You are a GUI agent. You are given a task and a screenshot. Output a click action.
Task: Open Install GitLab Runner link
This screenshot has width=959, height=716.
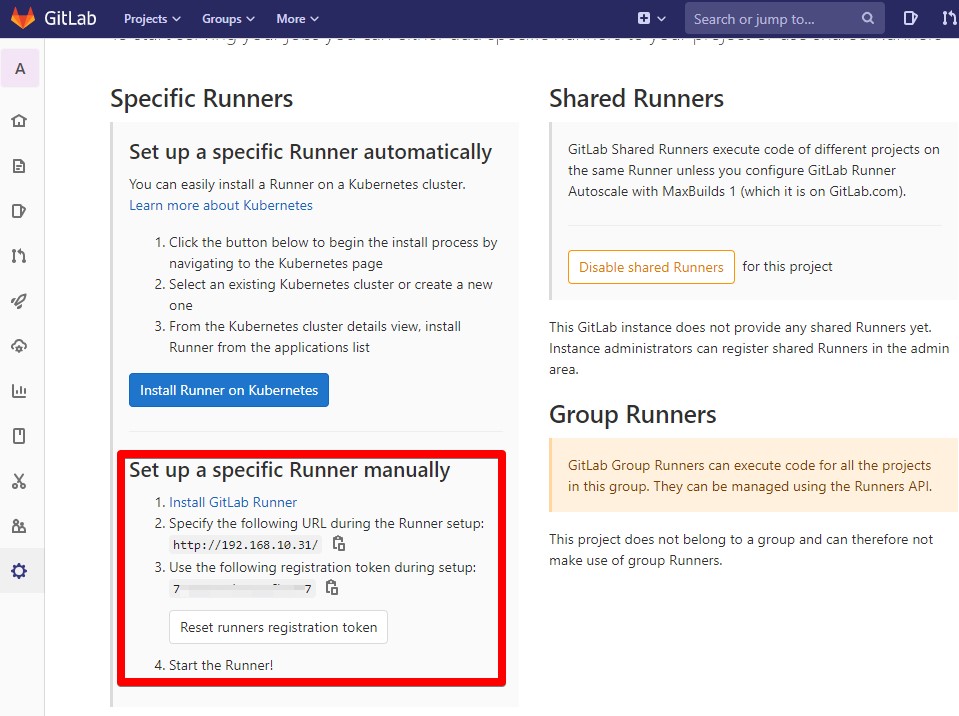click(233, 502)
